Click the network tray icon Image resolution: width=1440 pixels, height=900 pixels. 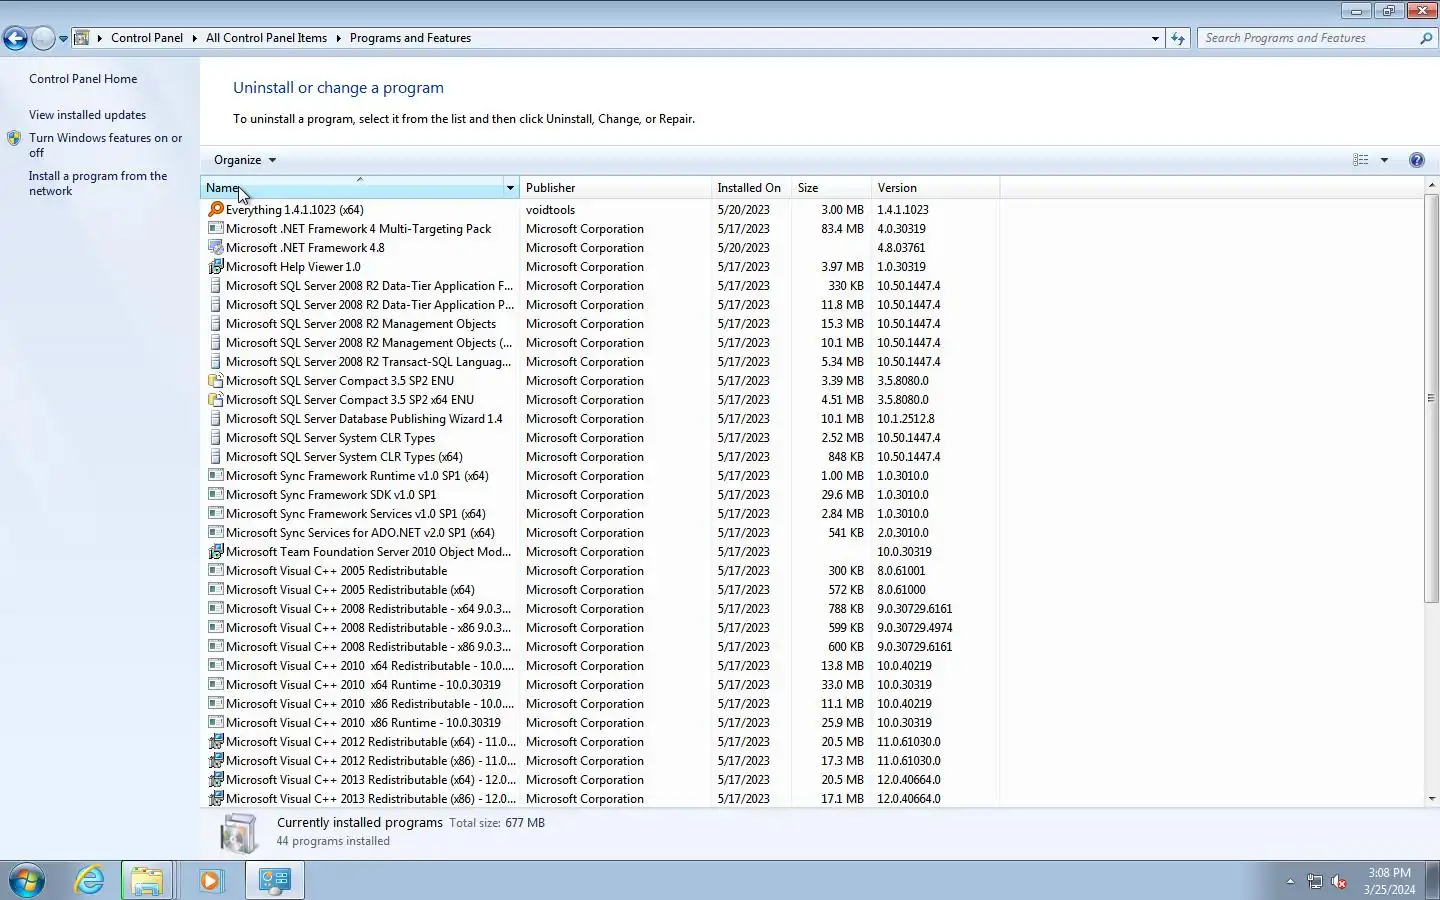[x=1314, y=881]
